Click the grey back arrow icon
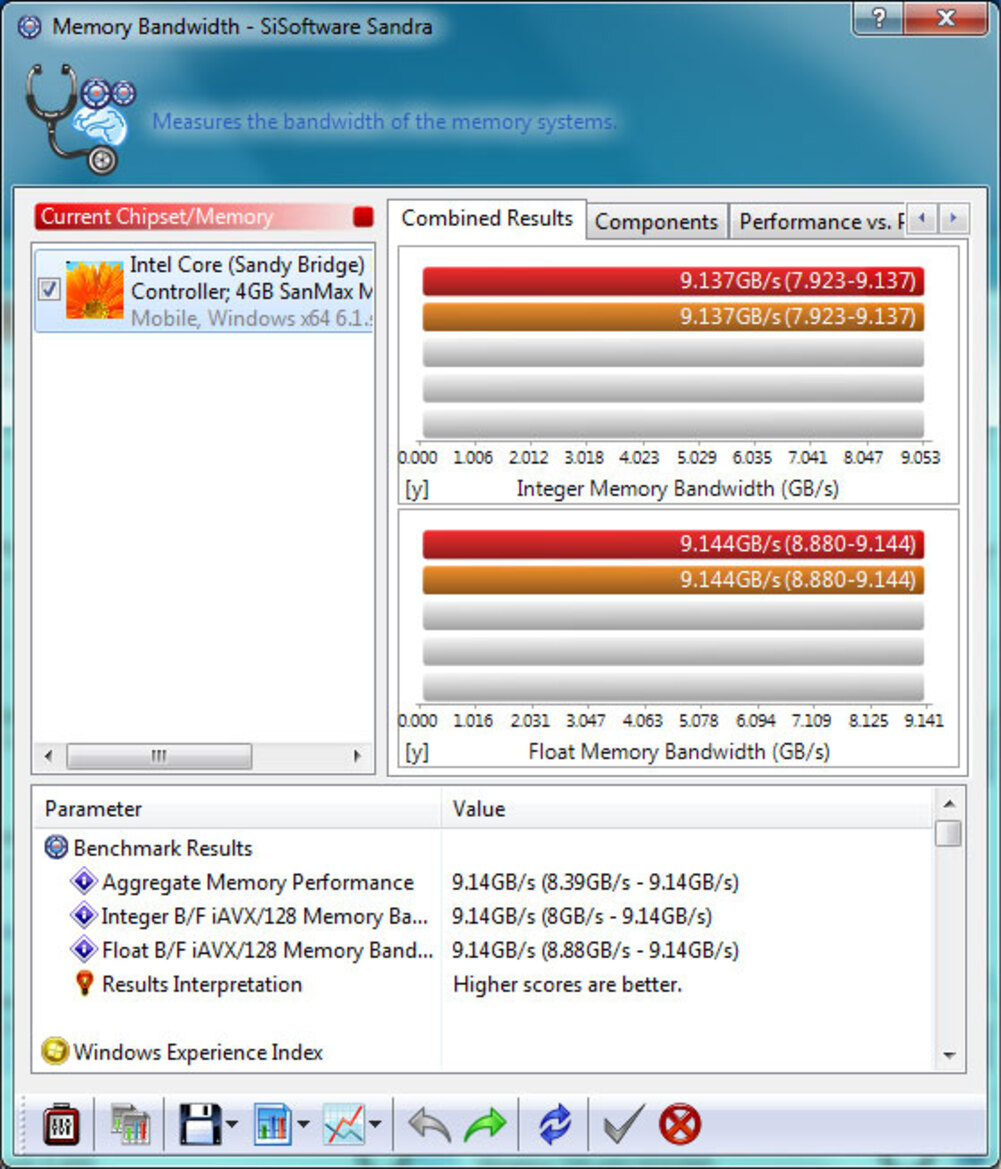The height and width of the screenshot is (1169, 1001). click(429, 1124)
